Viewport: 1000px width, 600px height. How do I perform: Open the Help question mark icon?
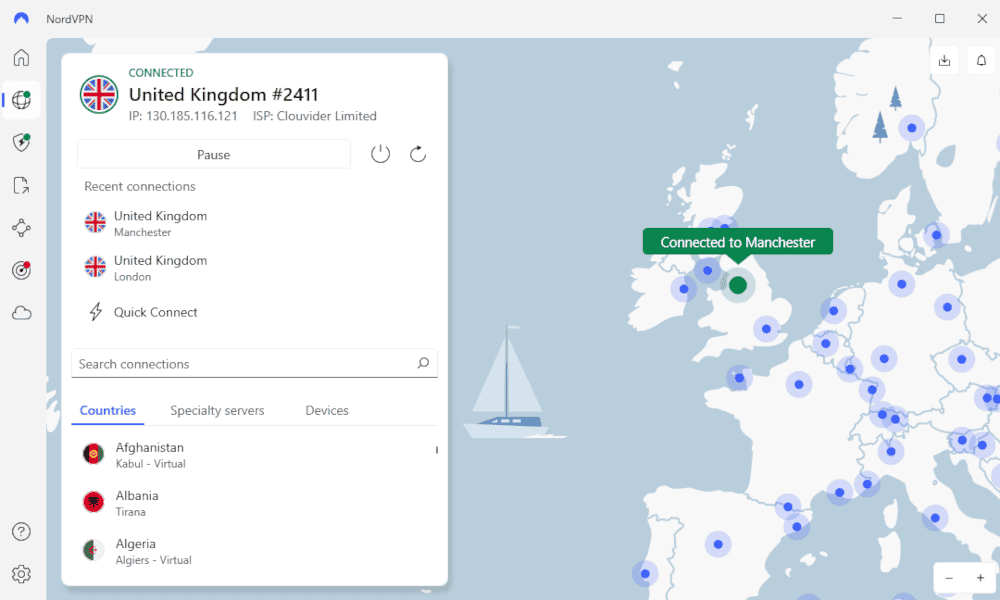21,531
